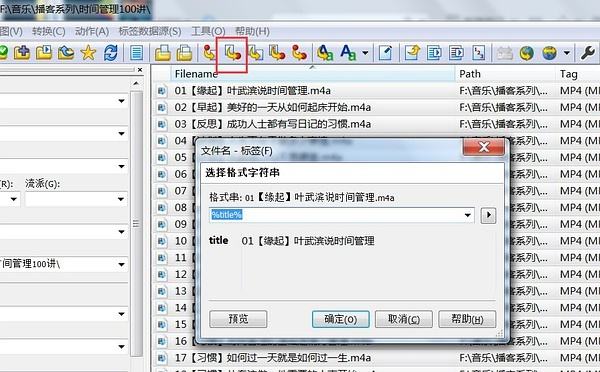The height and width of the screenshot is (372, 600).
Task: Close the tag panel with the × button
Action: point(140,70)
